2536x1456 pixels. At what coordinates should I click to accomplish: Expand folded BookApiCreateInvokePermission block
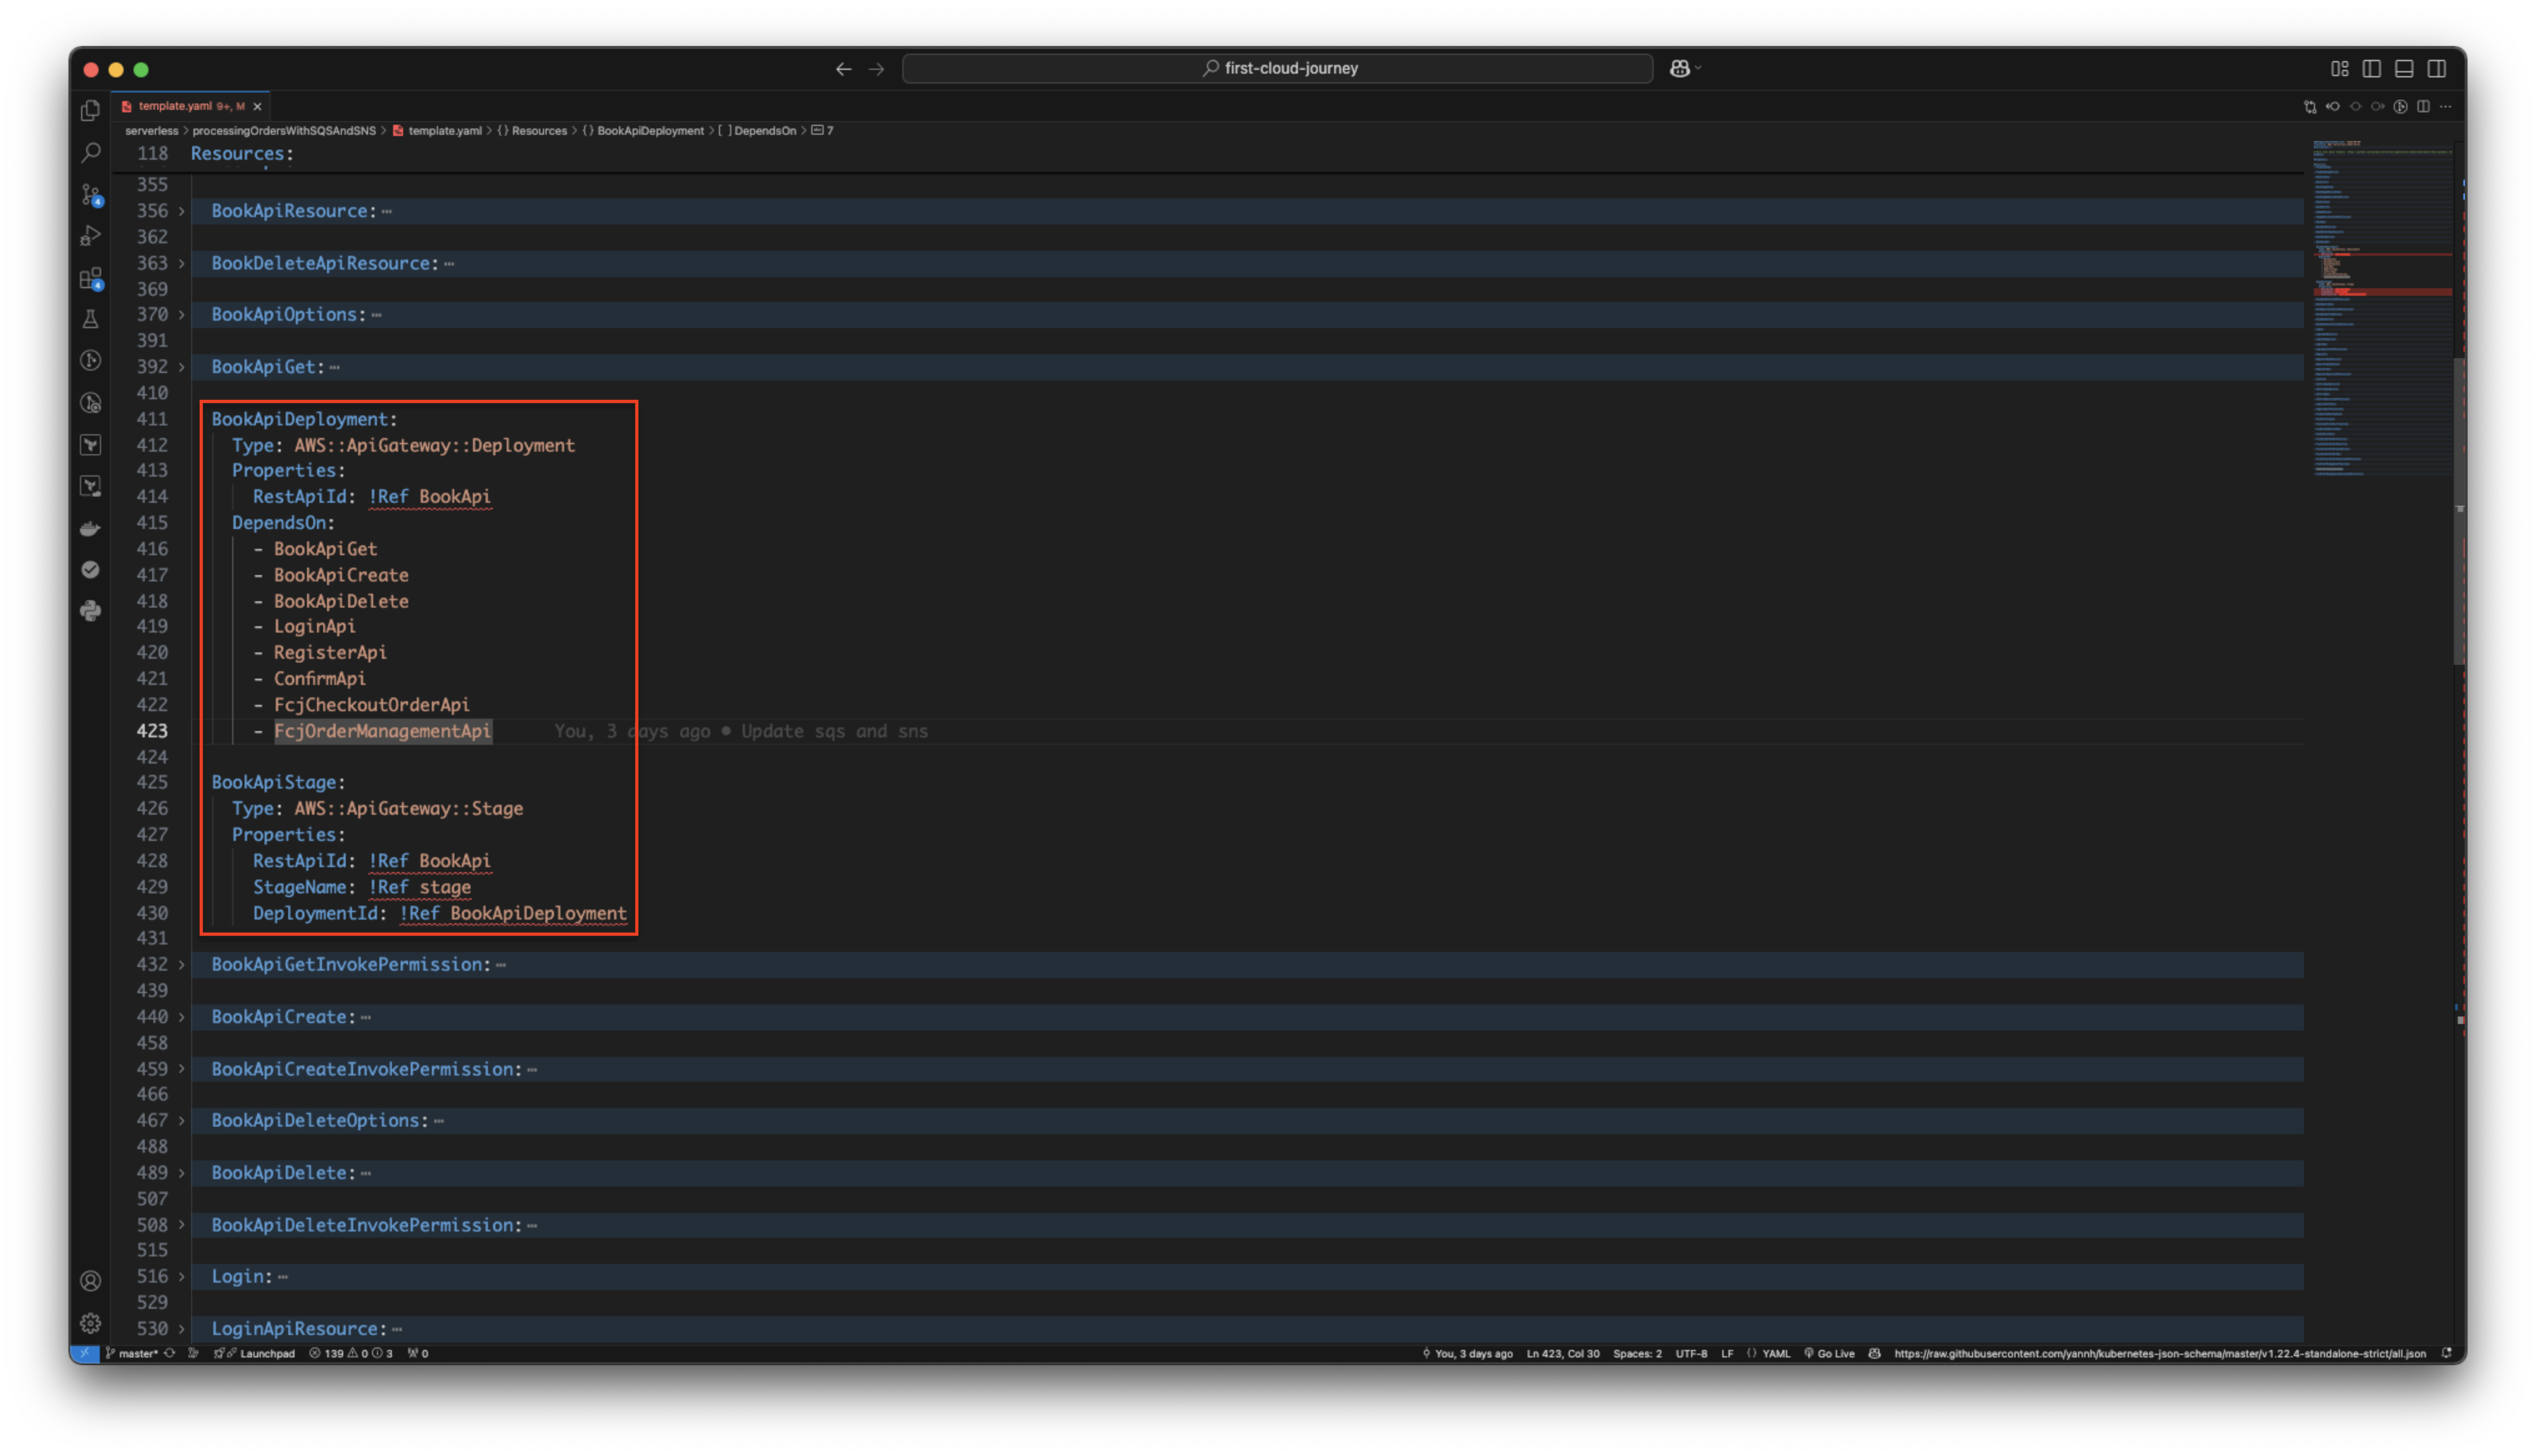[181, 1069]
